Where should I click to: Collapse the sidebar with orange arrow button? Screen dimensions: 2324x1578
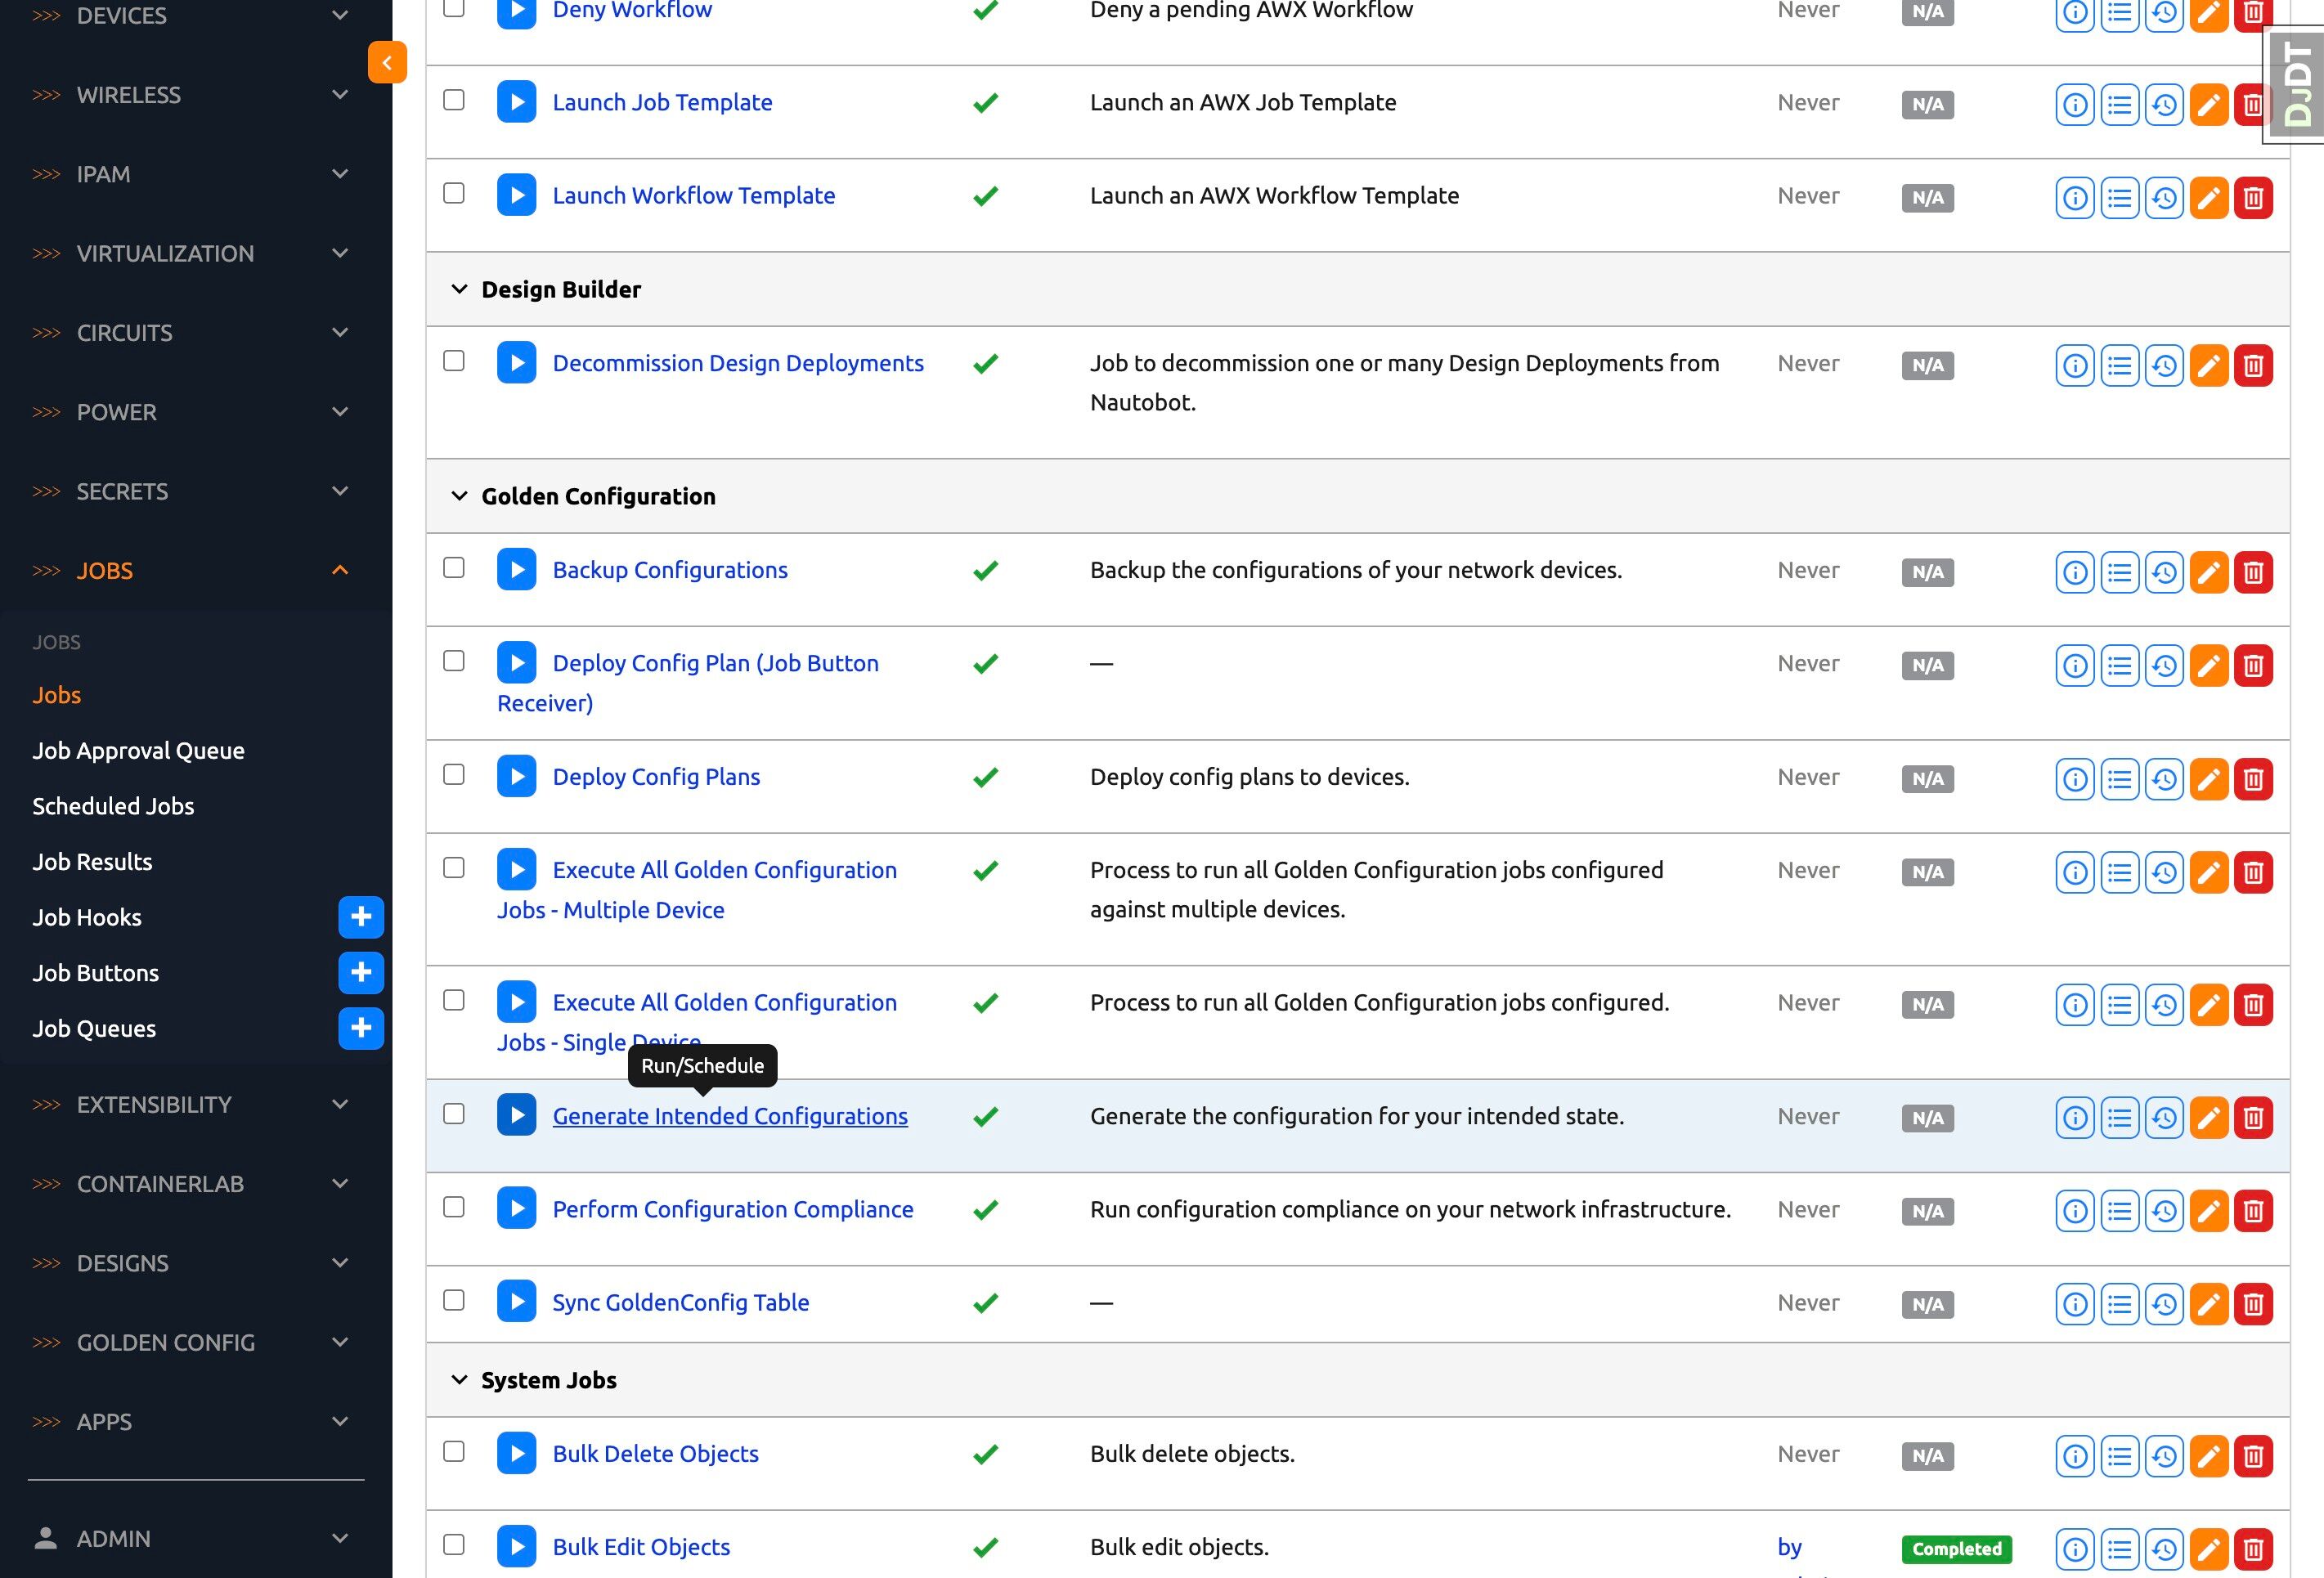pos(387,62)
